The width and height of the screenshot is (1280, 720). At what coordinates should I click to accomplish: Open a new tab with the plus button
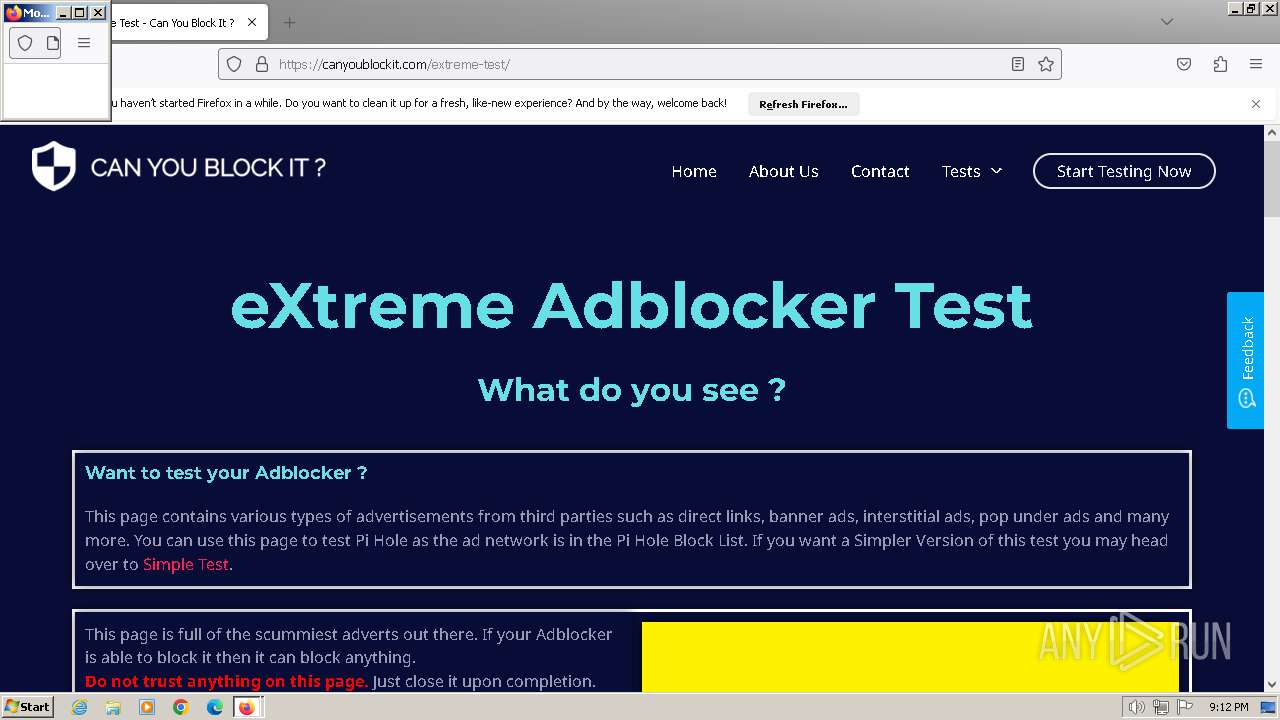coord(289,22)
